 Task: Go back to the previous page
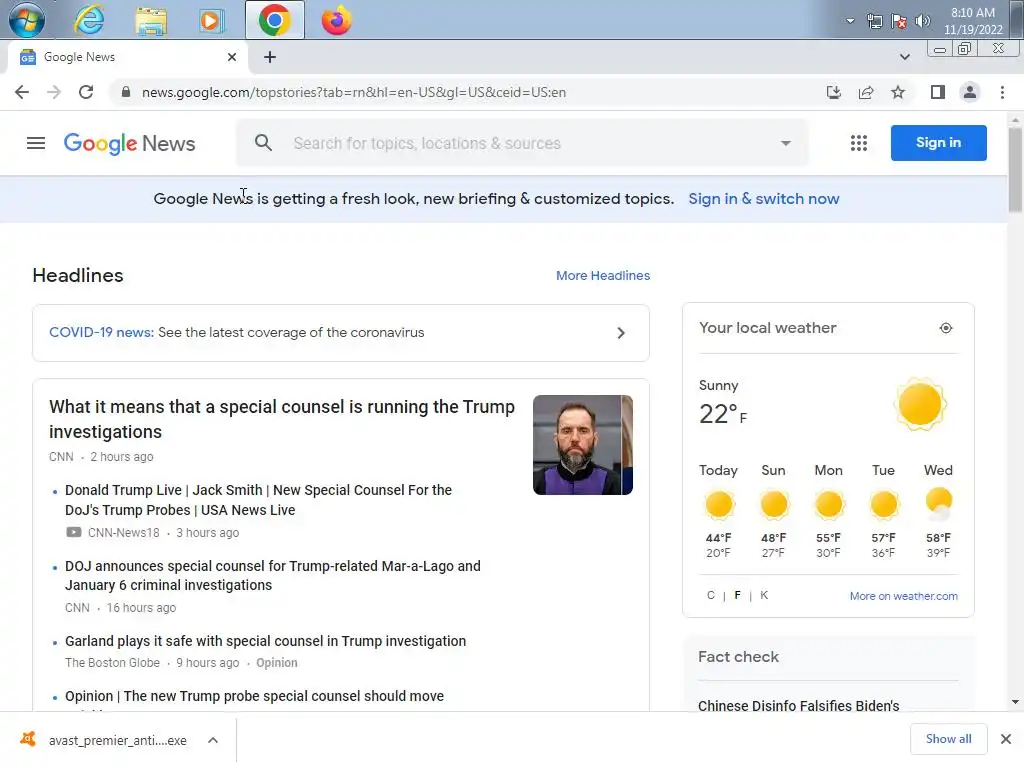[22, 92]
